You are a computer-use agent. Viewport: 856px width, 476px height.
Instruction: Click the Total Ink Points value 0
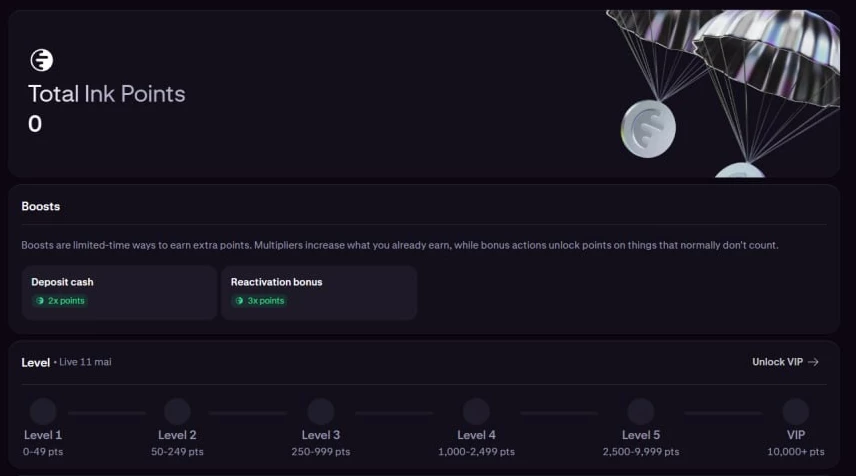[x=35, y=124]
